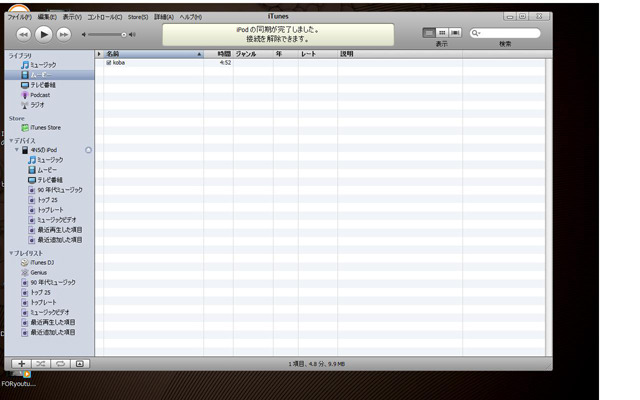Collapse the デバイス section

(x=11, y=140)
